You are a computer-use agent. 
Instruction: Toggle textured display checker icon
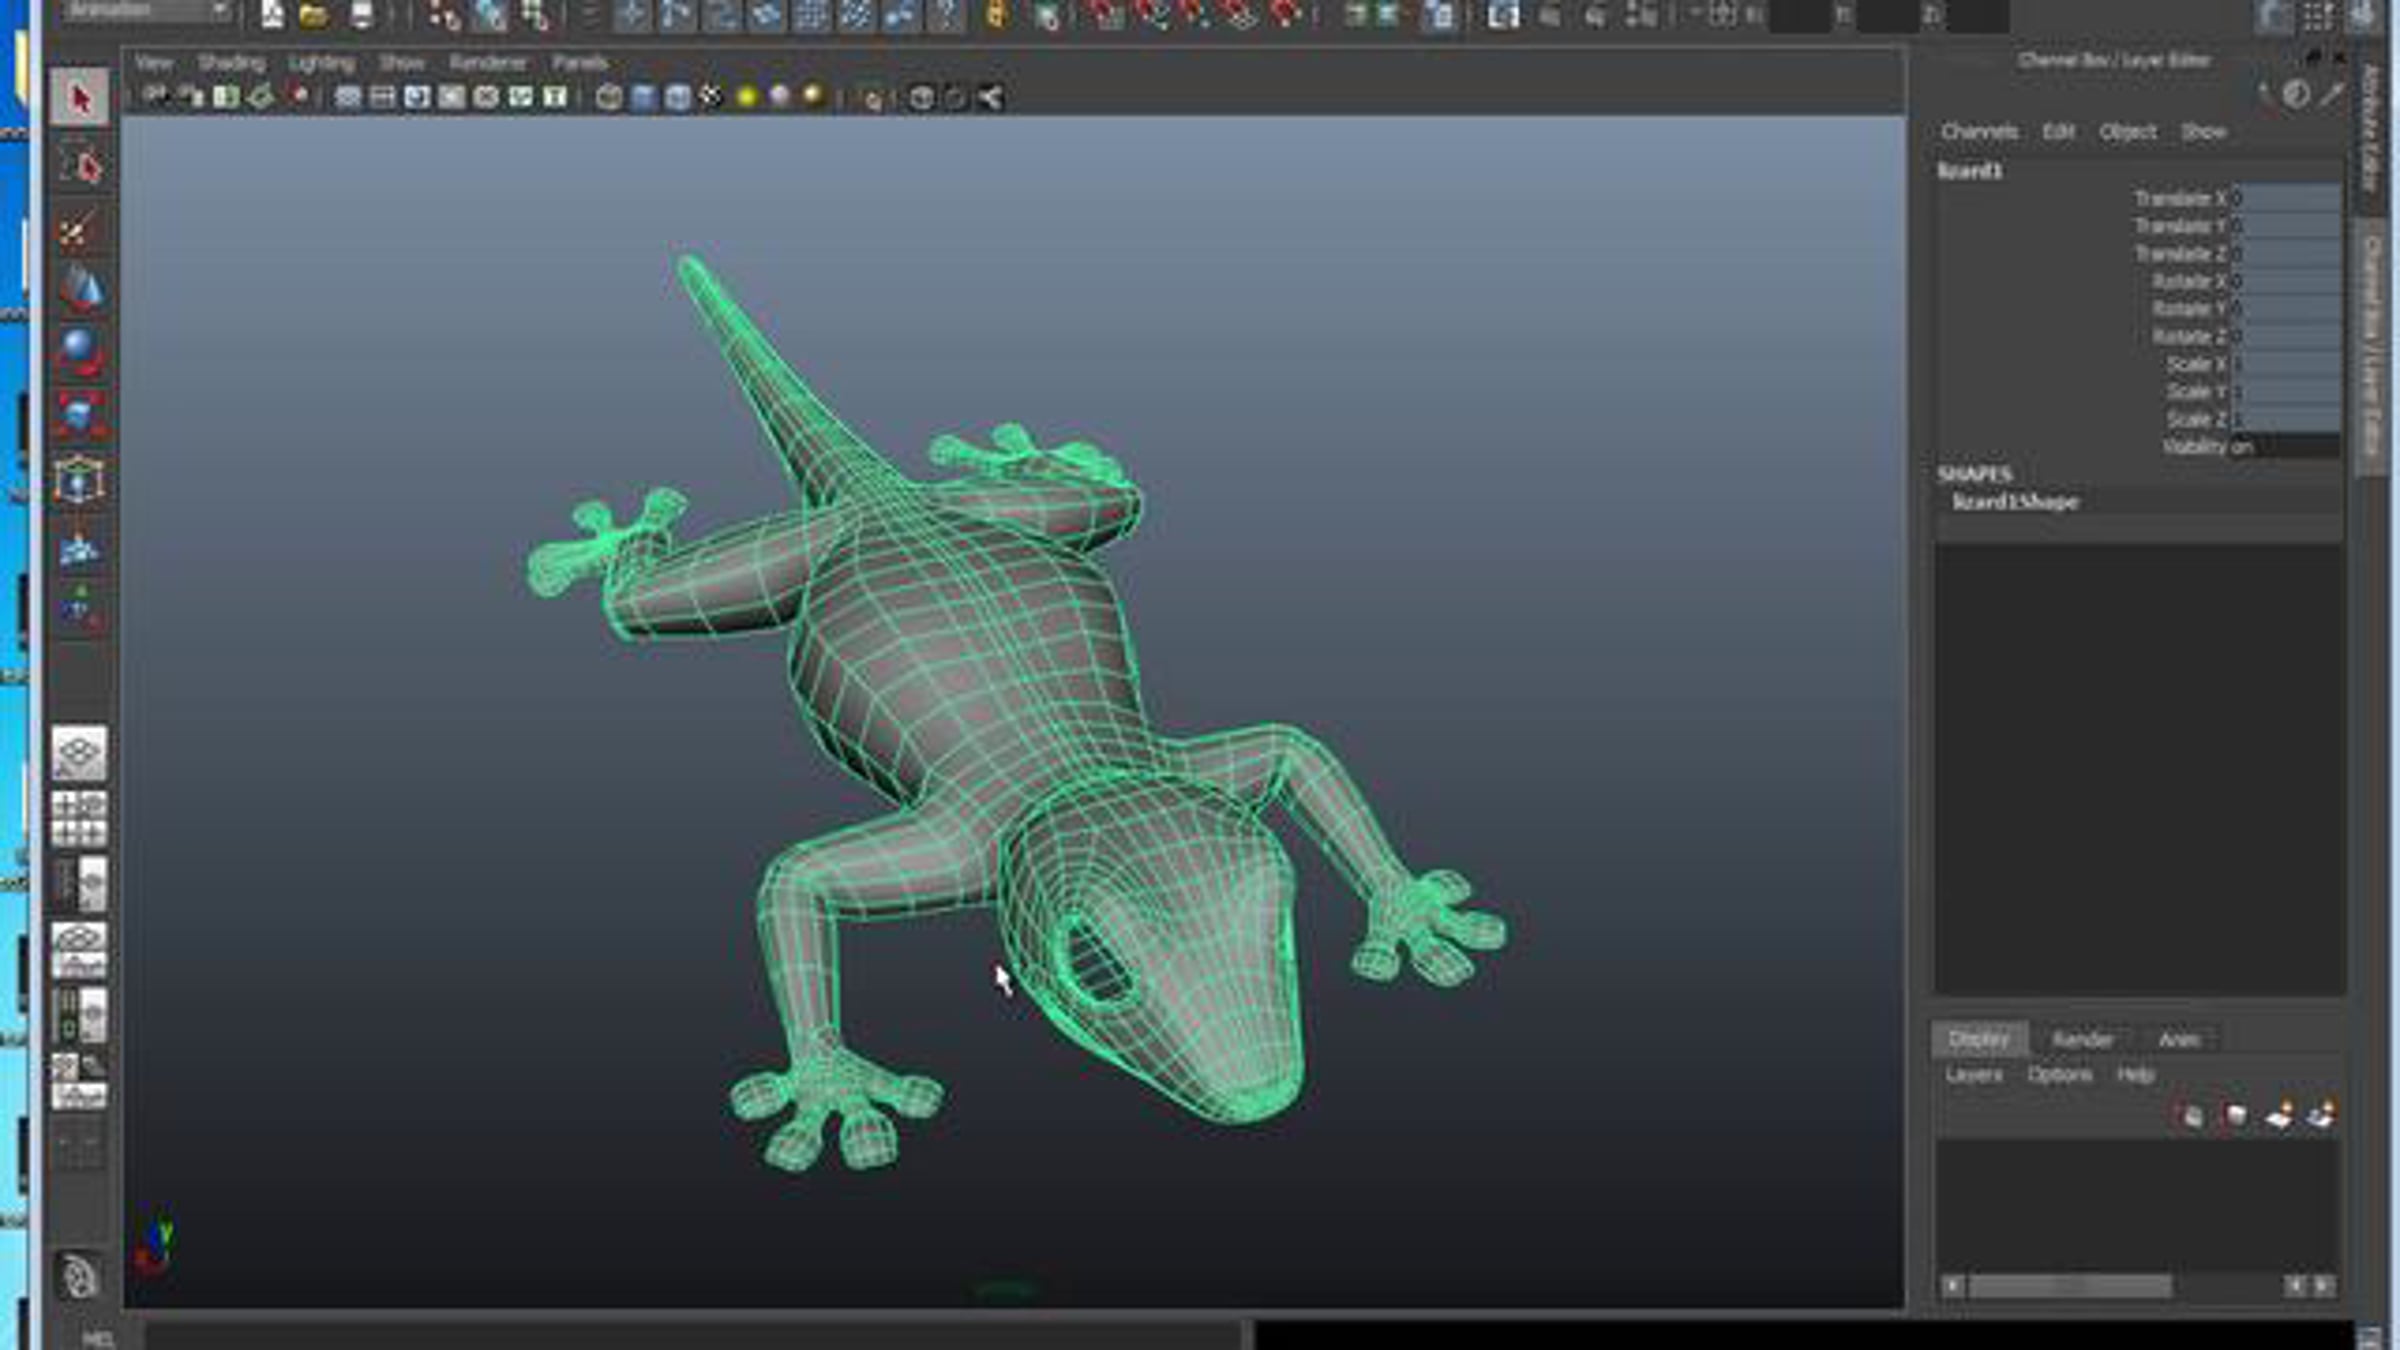pyautogui.click(x=710, y=97)
